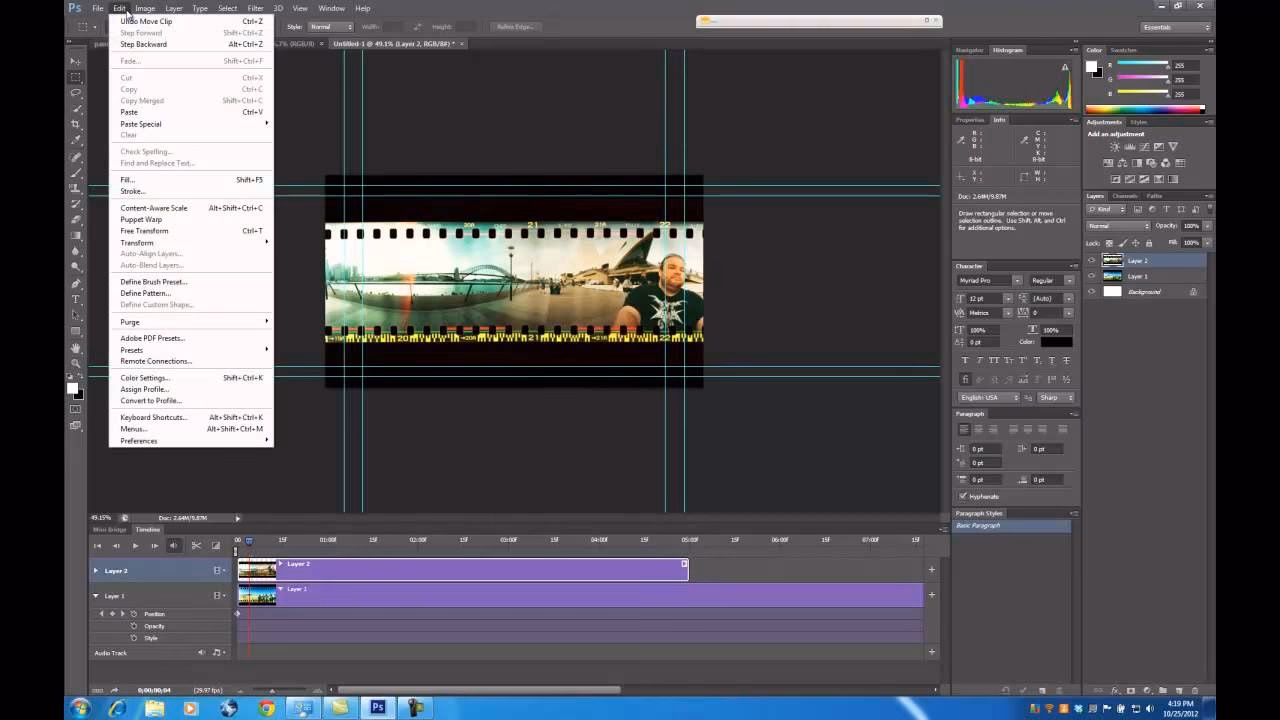Click the Layer 1 thumbnail in Layers panel

pos(1113,276)
